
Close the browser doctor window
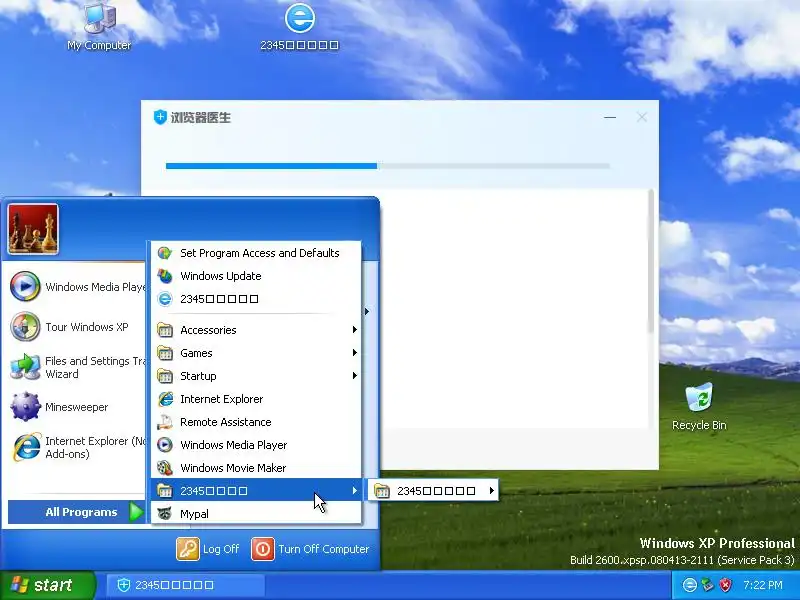pos(642,117)
